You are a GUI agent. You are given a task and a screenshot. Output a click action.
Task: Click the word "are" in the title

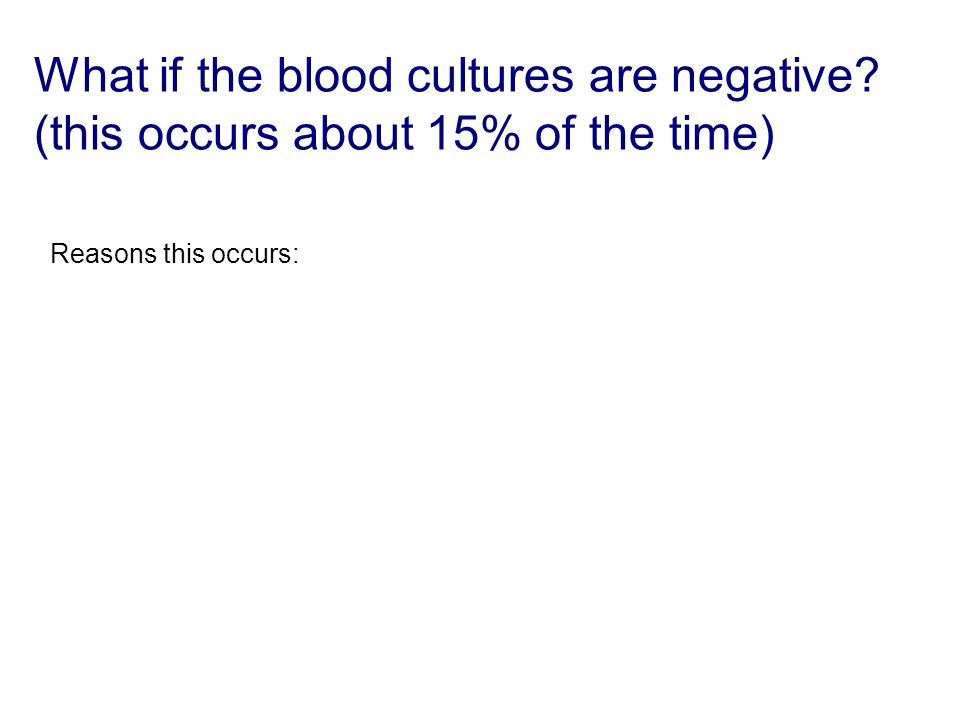[623, 80]
